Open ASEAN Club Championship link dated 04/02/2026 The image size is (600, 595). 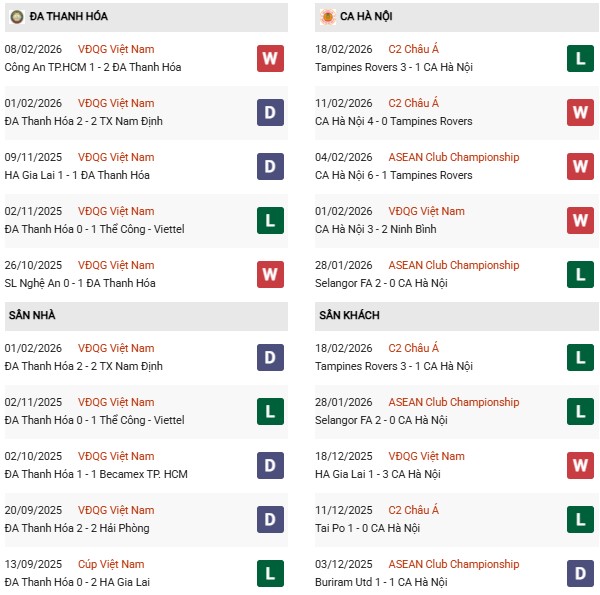point(455,157)
